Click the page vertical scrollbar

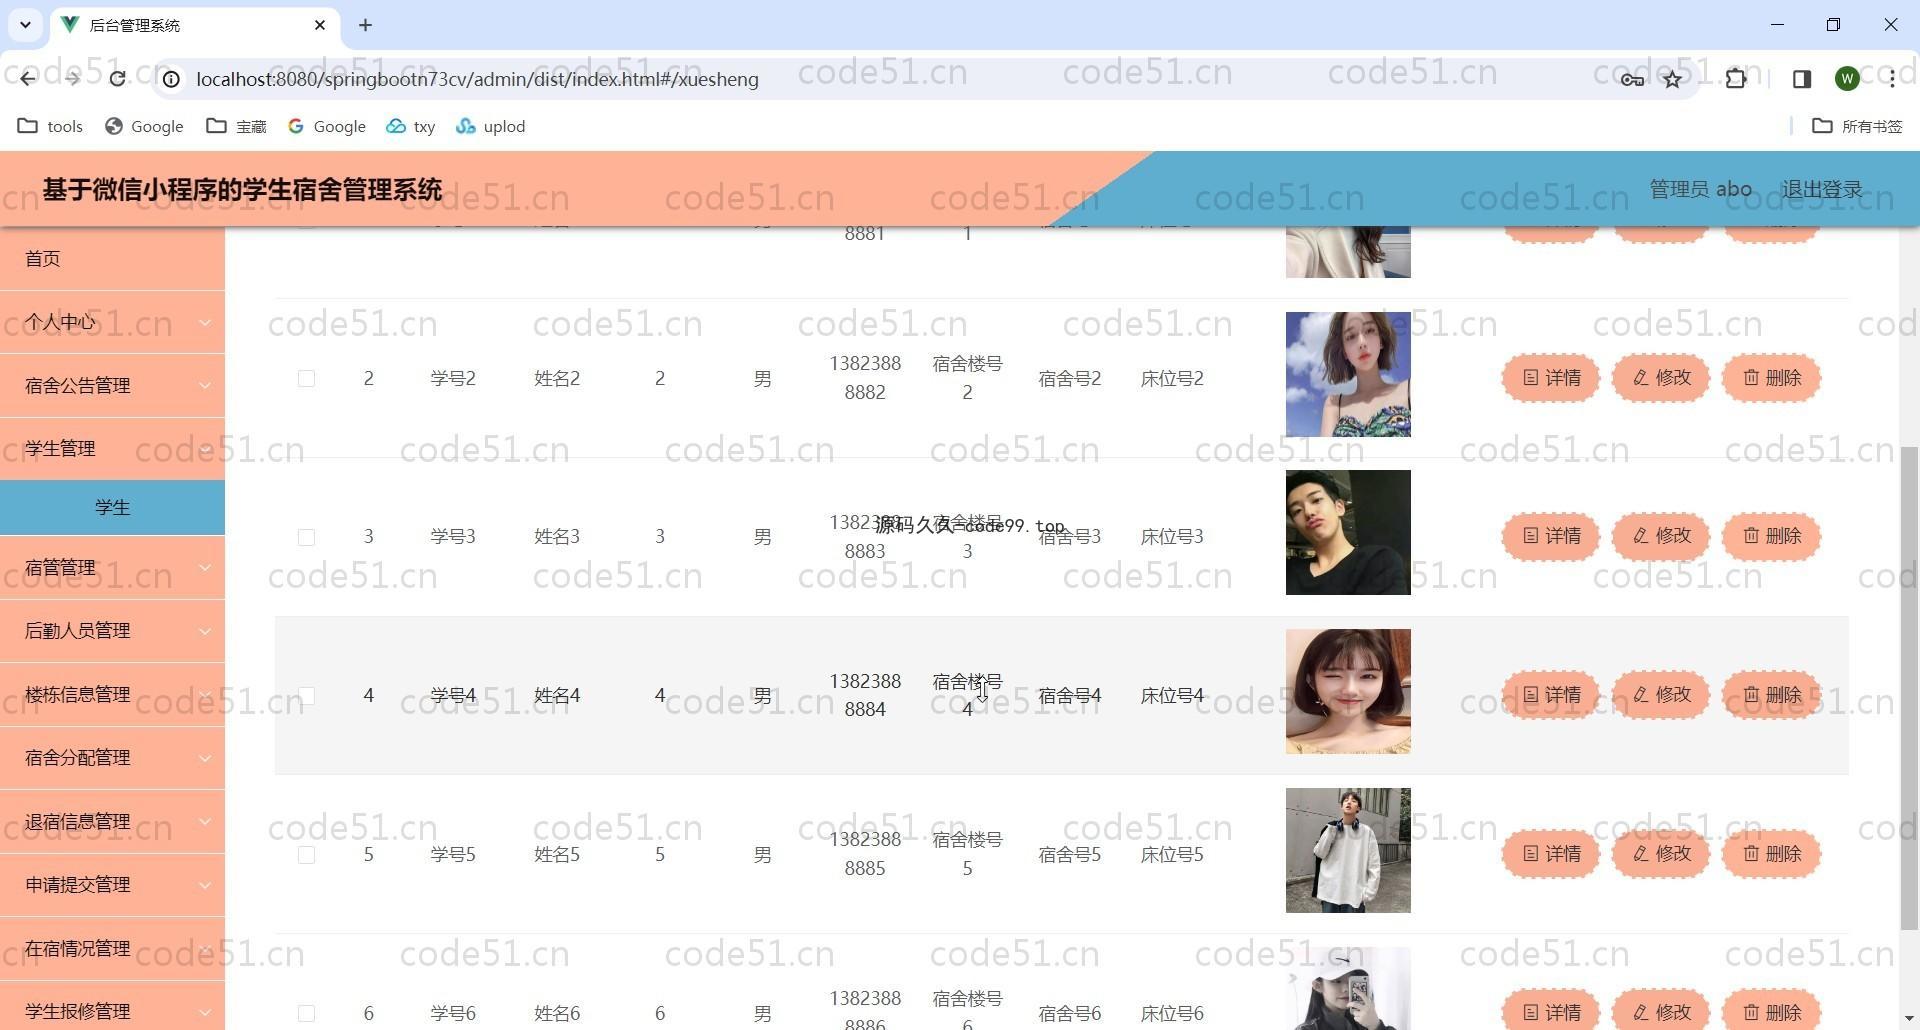[x=1909, y=688]
